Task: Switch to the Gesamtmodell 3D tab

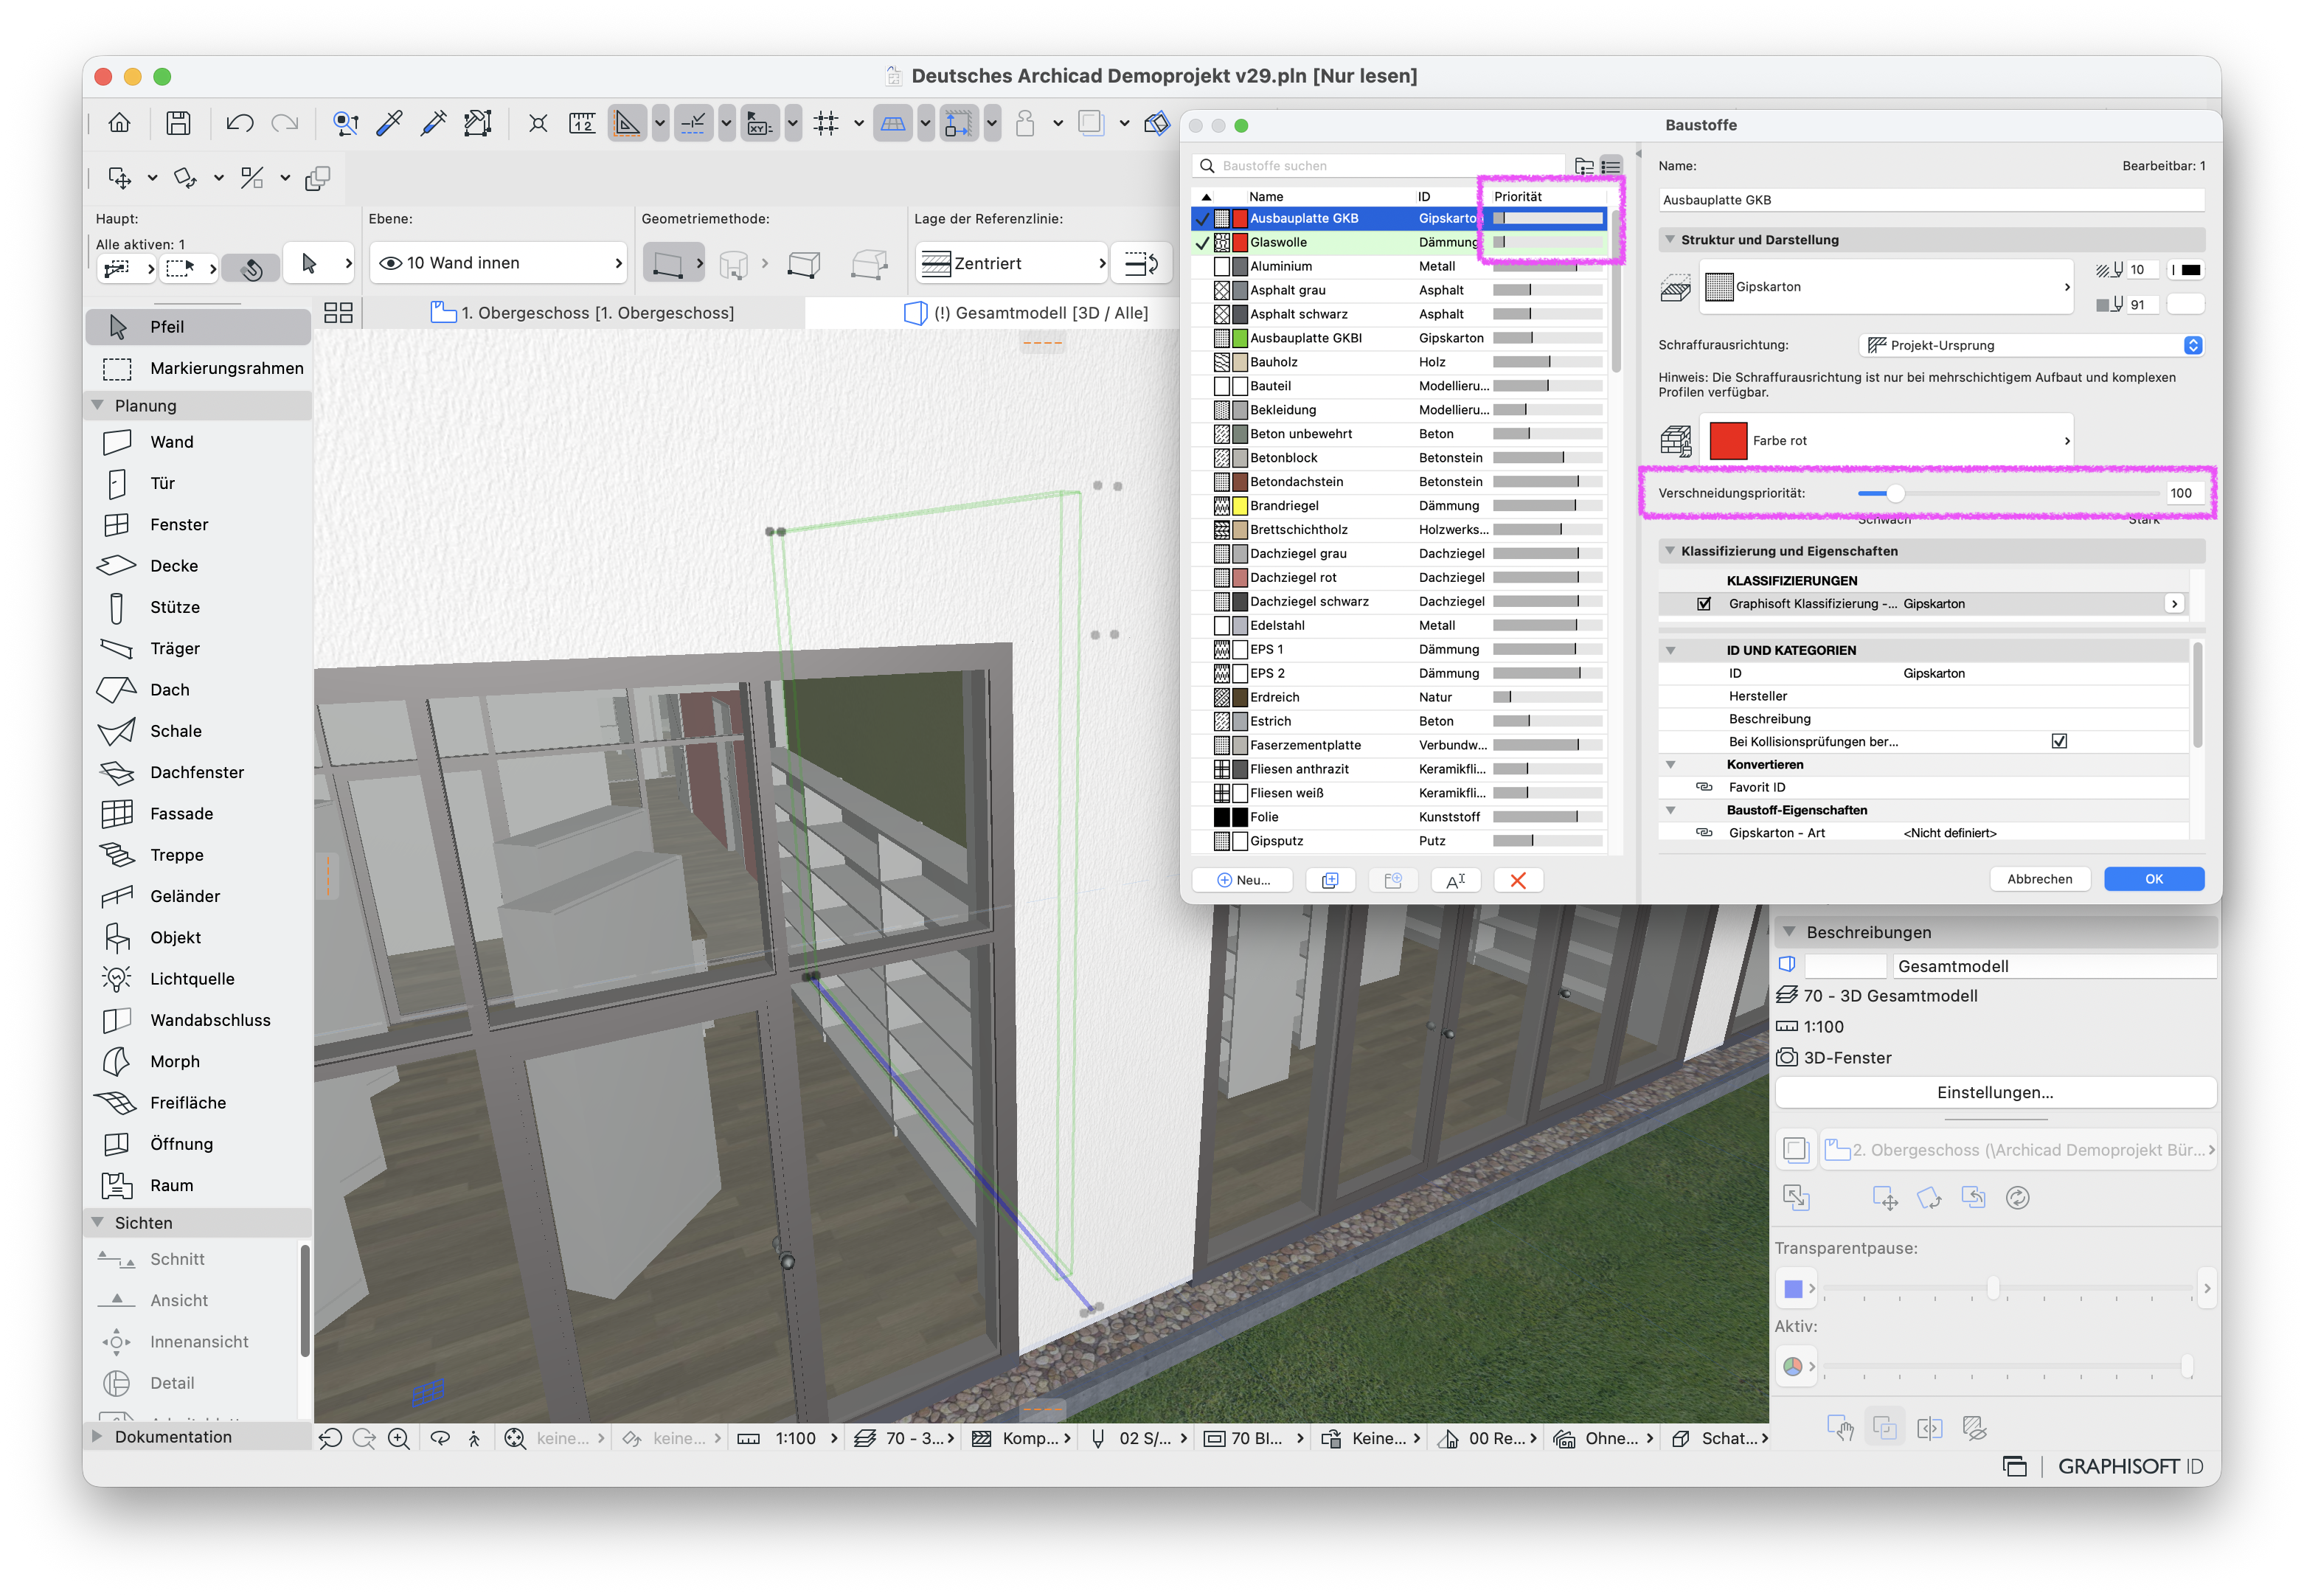Action: point(1027,313)
